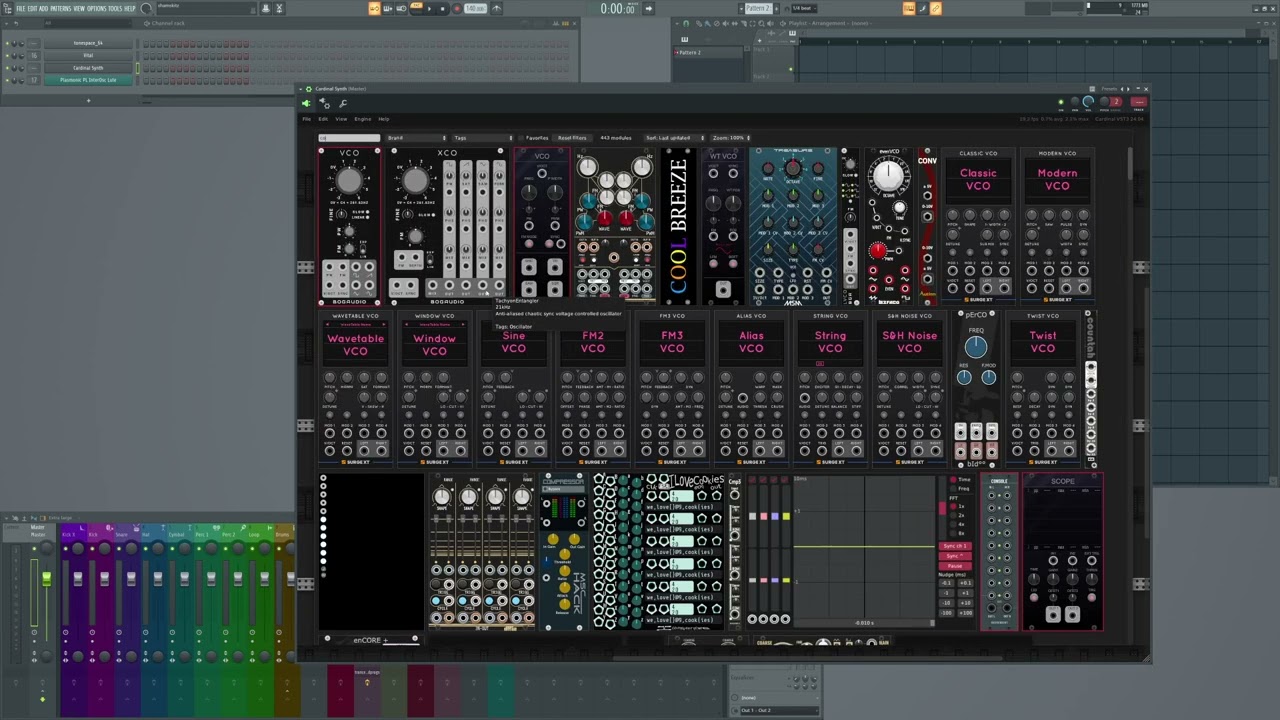This screenshot has height=720, width=1280.
Task: Open the FILE menu in FL Studio
Action: [x=20, y=8]
